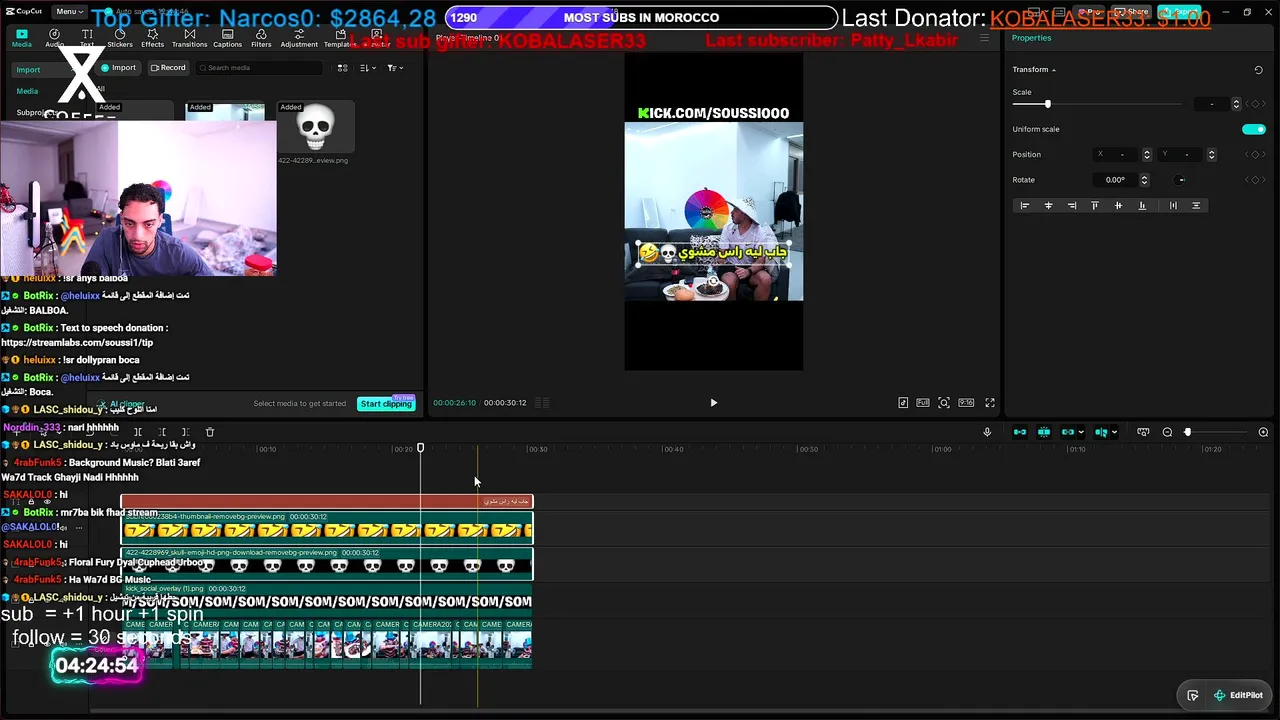Click the Start clipping button
Screen dimensions: 1280x720
[x=386, y=404]
